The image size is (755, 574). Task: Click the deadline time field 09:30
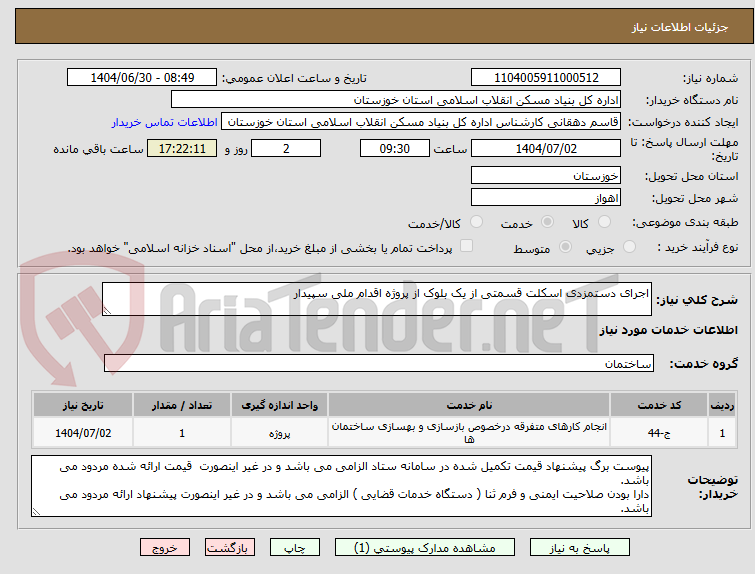(395, 148)
